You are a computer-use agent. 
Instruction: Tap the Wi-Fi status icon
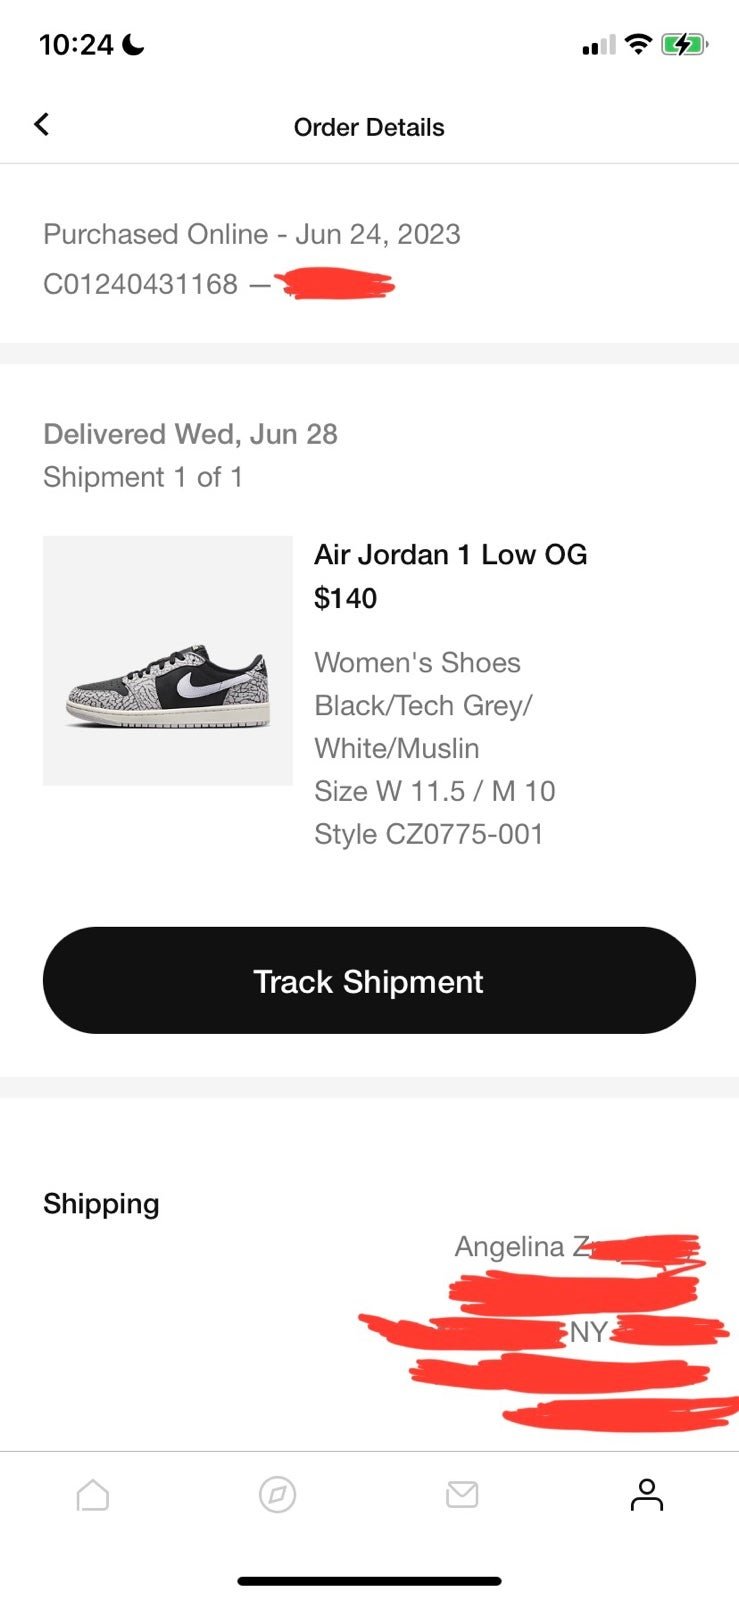click(637, 45)
